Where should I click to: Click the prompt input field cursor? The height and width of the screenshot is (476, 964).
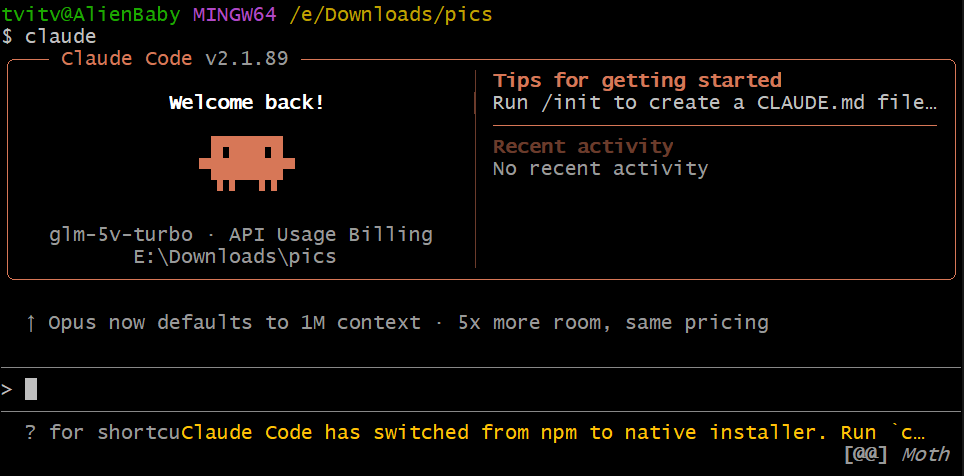pyautogui.click(x=31, y=389)
